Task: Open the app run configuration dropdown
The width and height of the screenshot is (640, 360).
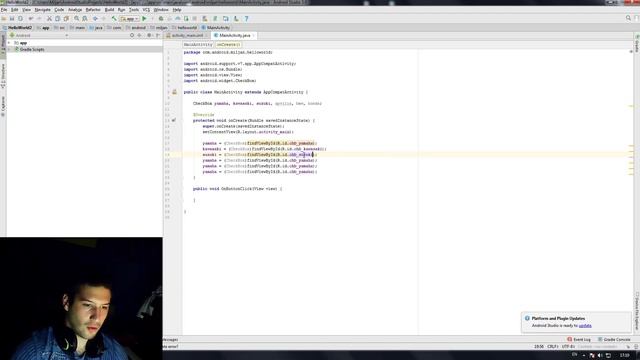Action: [129, 18]
